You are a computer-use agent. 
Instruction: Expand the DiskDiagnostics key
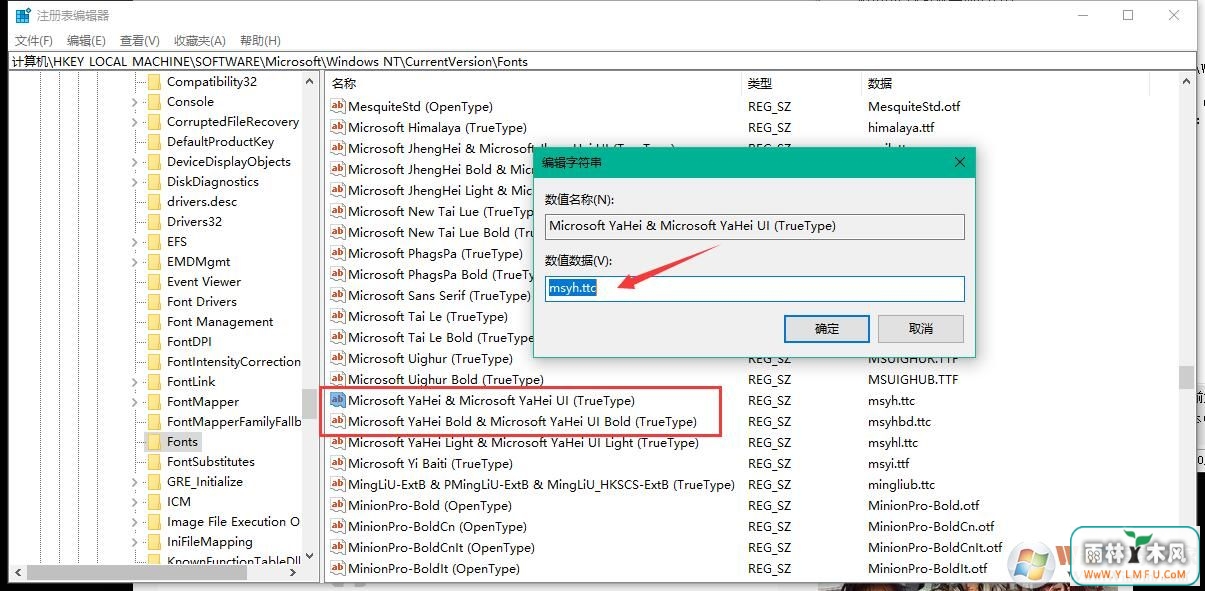135,182
